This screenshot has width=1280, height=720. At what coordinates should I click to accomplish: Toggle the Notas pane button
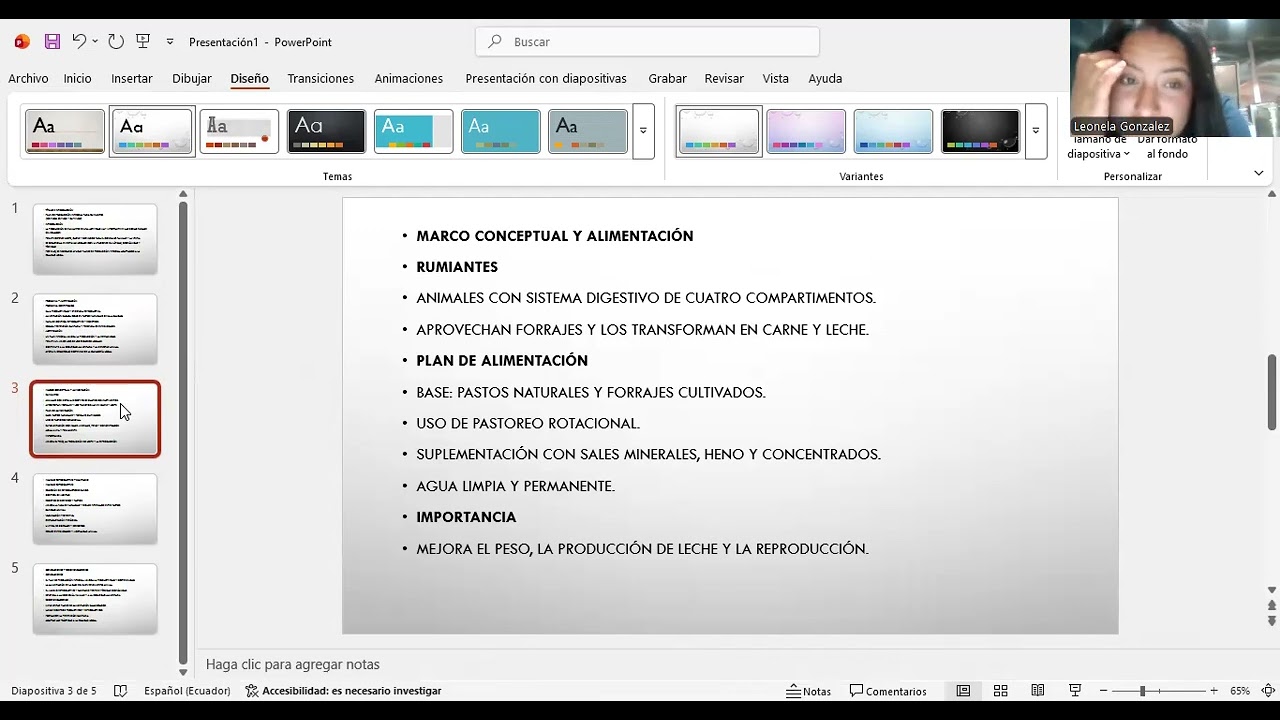tap(809, 691)
